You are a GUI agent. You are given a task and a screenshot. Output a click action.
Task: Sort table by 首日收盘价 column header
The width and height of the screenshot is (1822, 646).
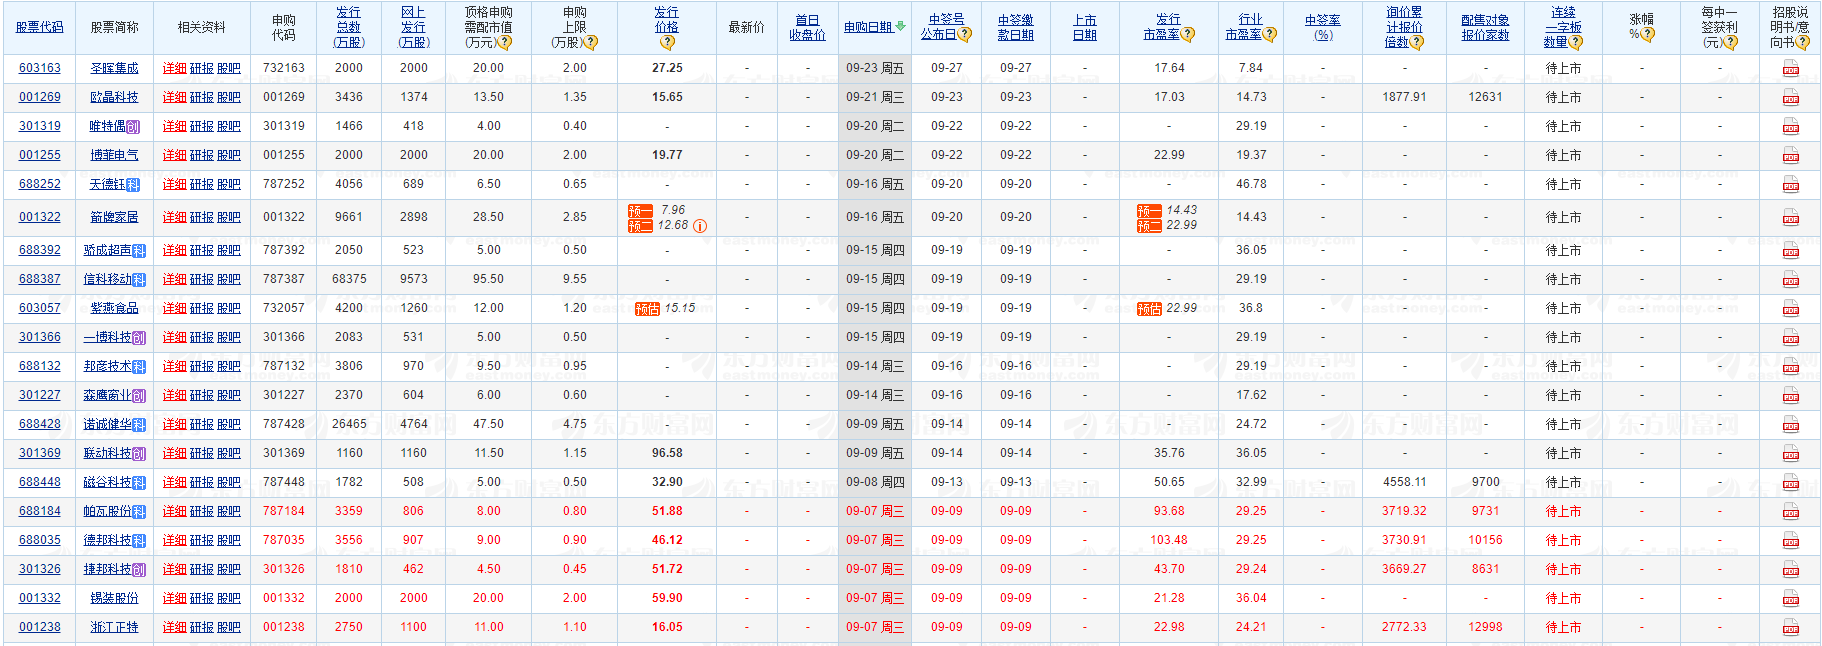(x=807, y=27)
